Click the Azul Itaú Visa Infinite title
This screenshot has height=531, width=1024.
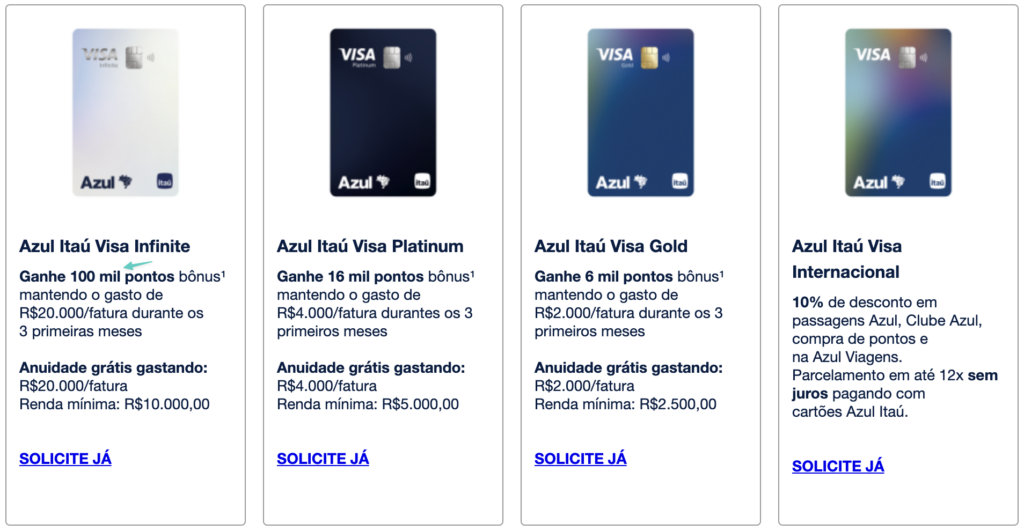pos(104,246)
